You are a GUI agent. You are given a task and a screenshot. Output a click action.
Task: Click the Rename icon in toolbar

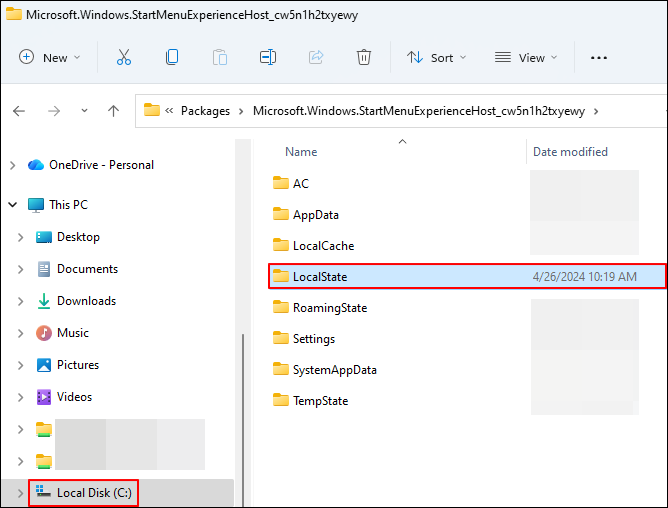[x=268, y=57]
